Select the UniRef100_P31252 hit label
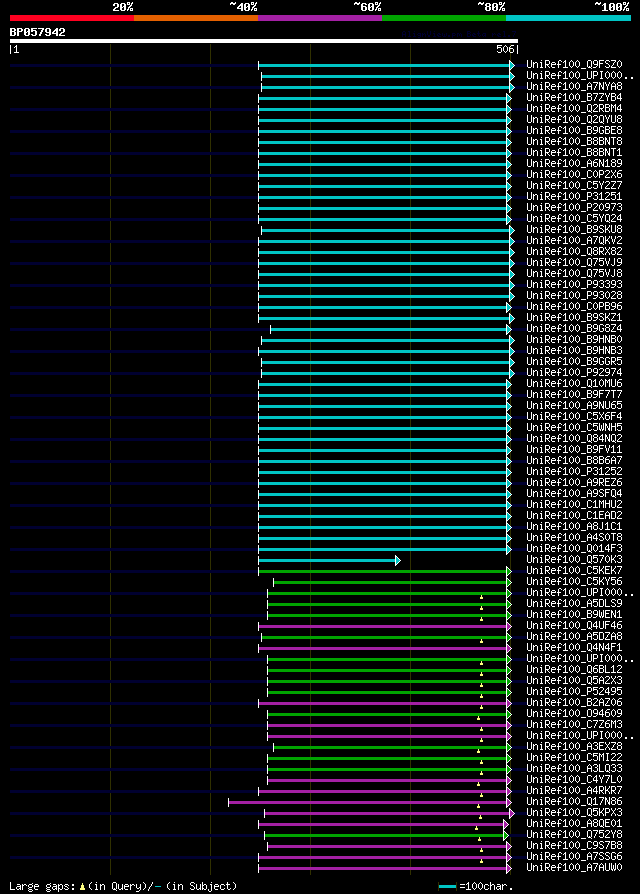 574,472
